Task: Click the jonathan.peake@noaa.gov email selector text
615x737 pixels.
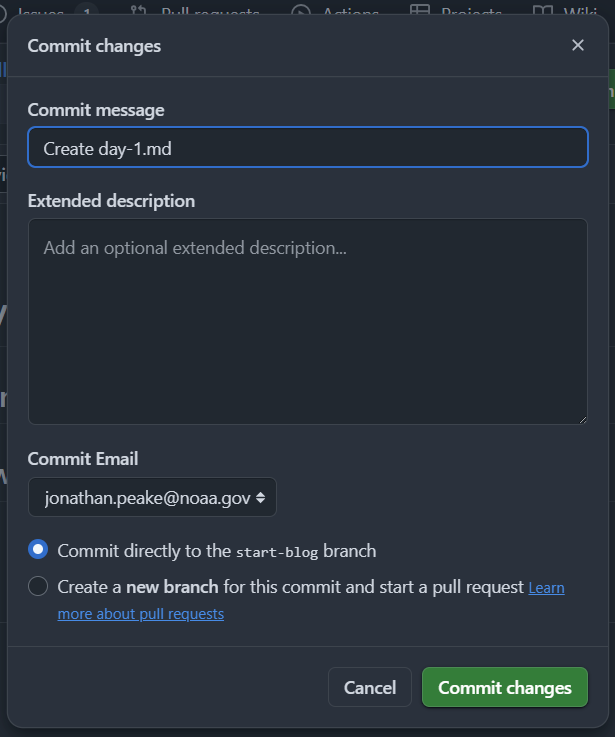Action: click(x=147, y=498)
